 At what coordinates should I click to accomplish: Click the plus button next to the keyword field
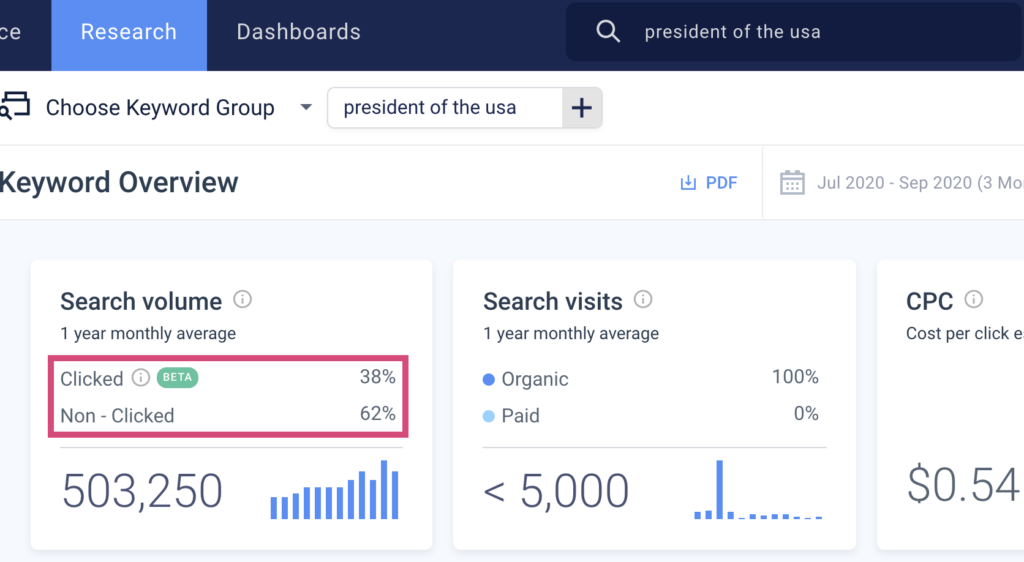pos(582,108)
